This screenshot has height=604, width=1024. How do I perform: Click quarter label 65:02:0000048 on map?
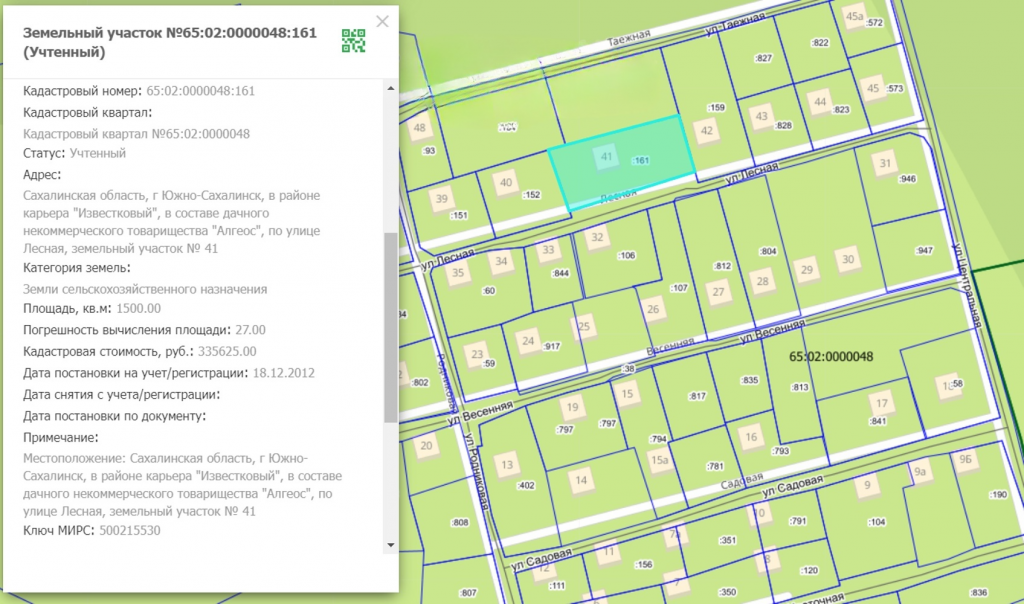[831, 357]
